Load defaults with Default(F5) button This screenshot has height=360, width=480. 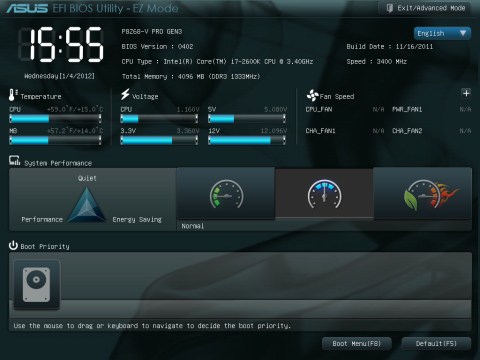pyautogui.click(x=436, y=344)
